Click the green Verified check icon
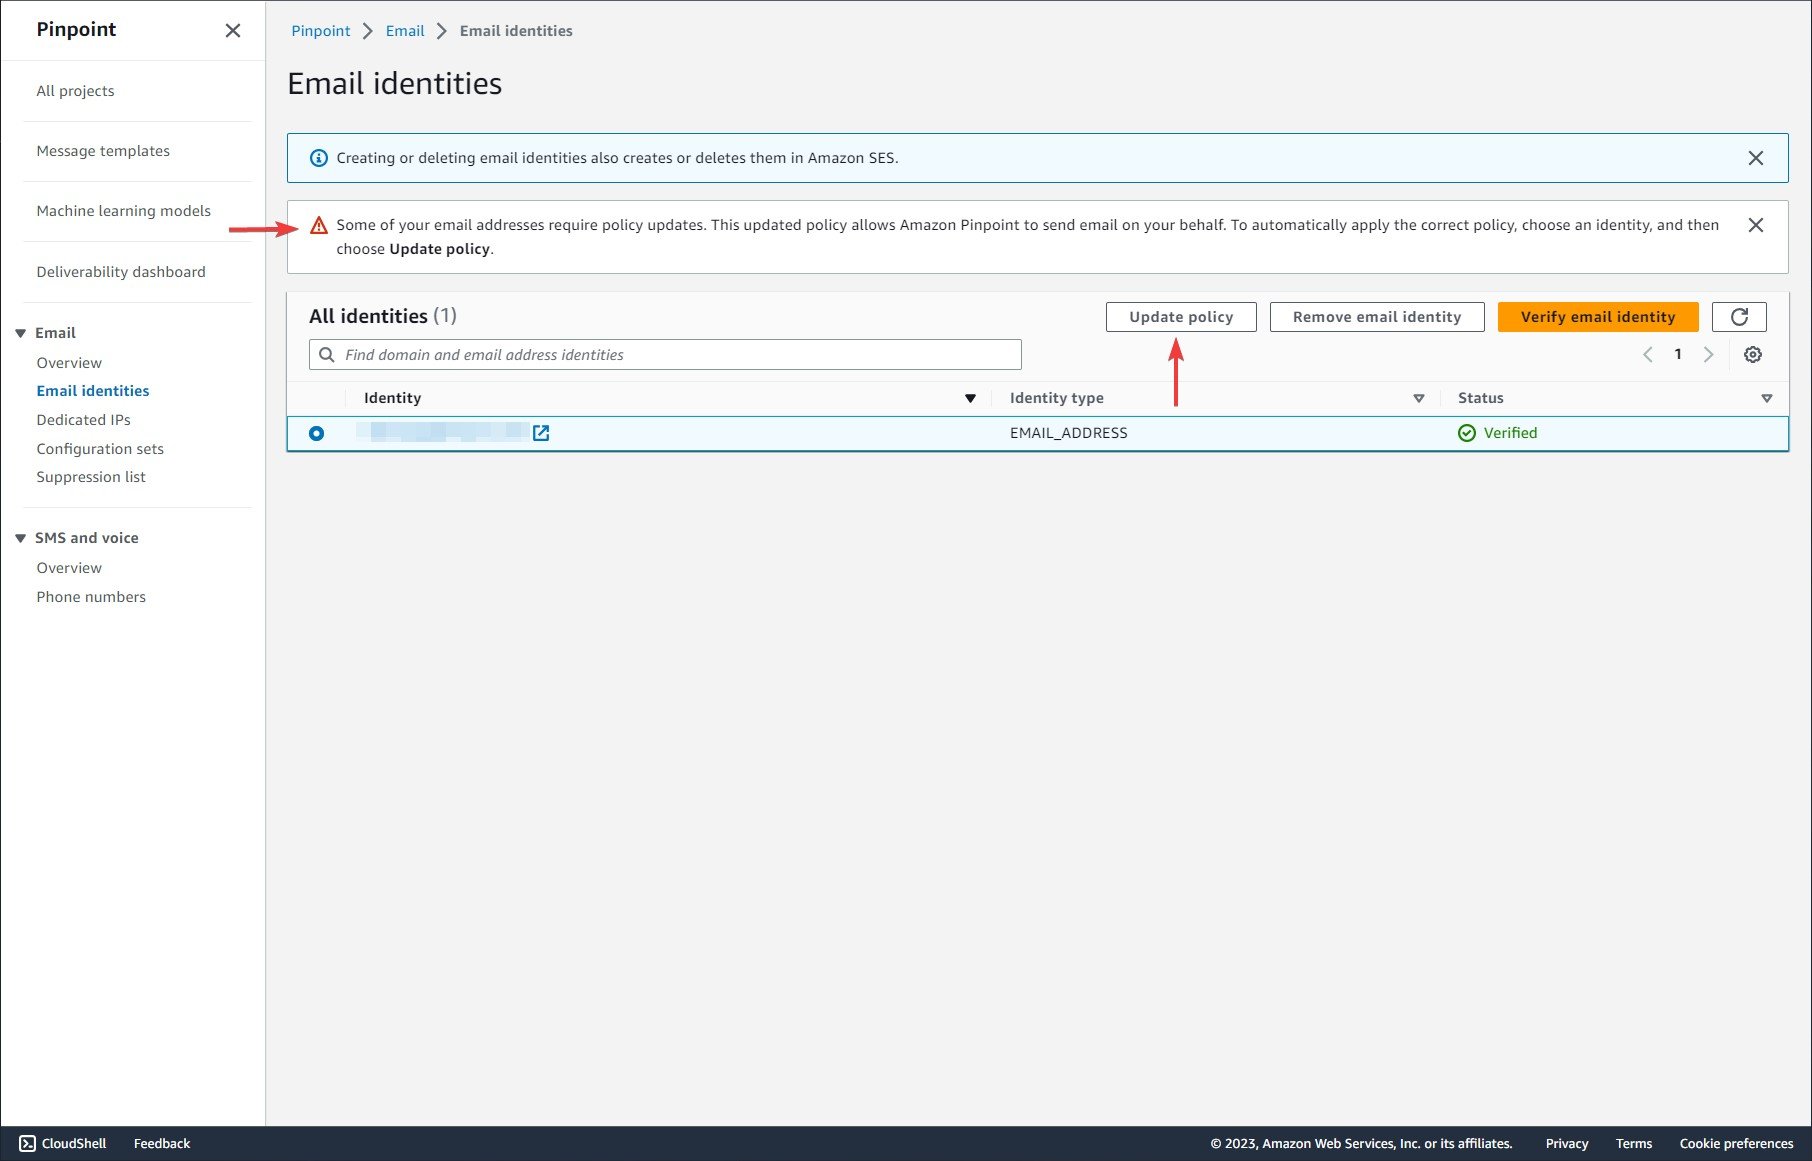 click(x=1467, y=433)
